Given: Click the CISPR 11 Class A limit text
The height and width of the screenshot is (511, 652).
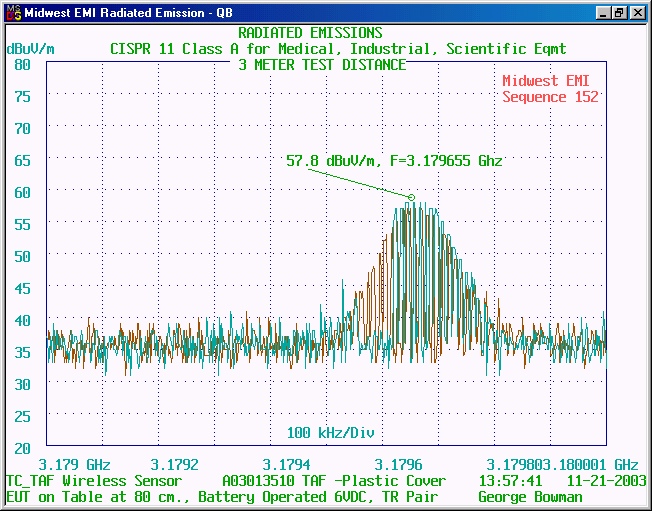Looking at the screenshot, I should point(336,49).
